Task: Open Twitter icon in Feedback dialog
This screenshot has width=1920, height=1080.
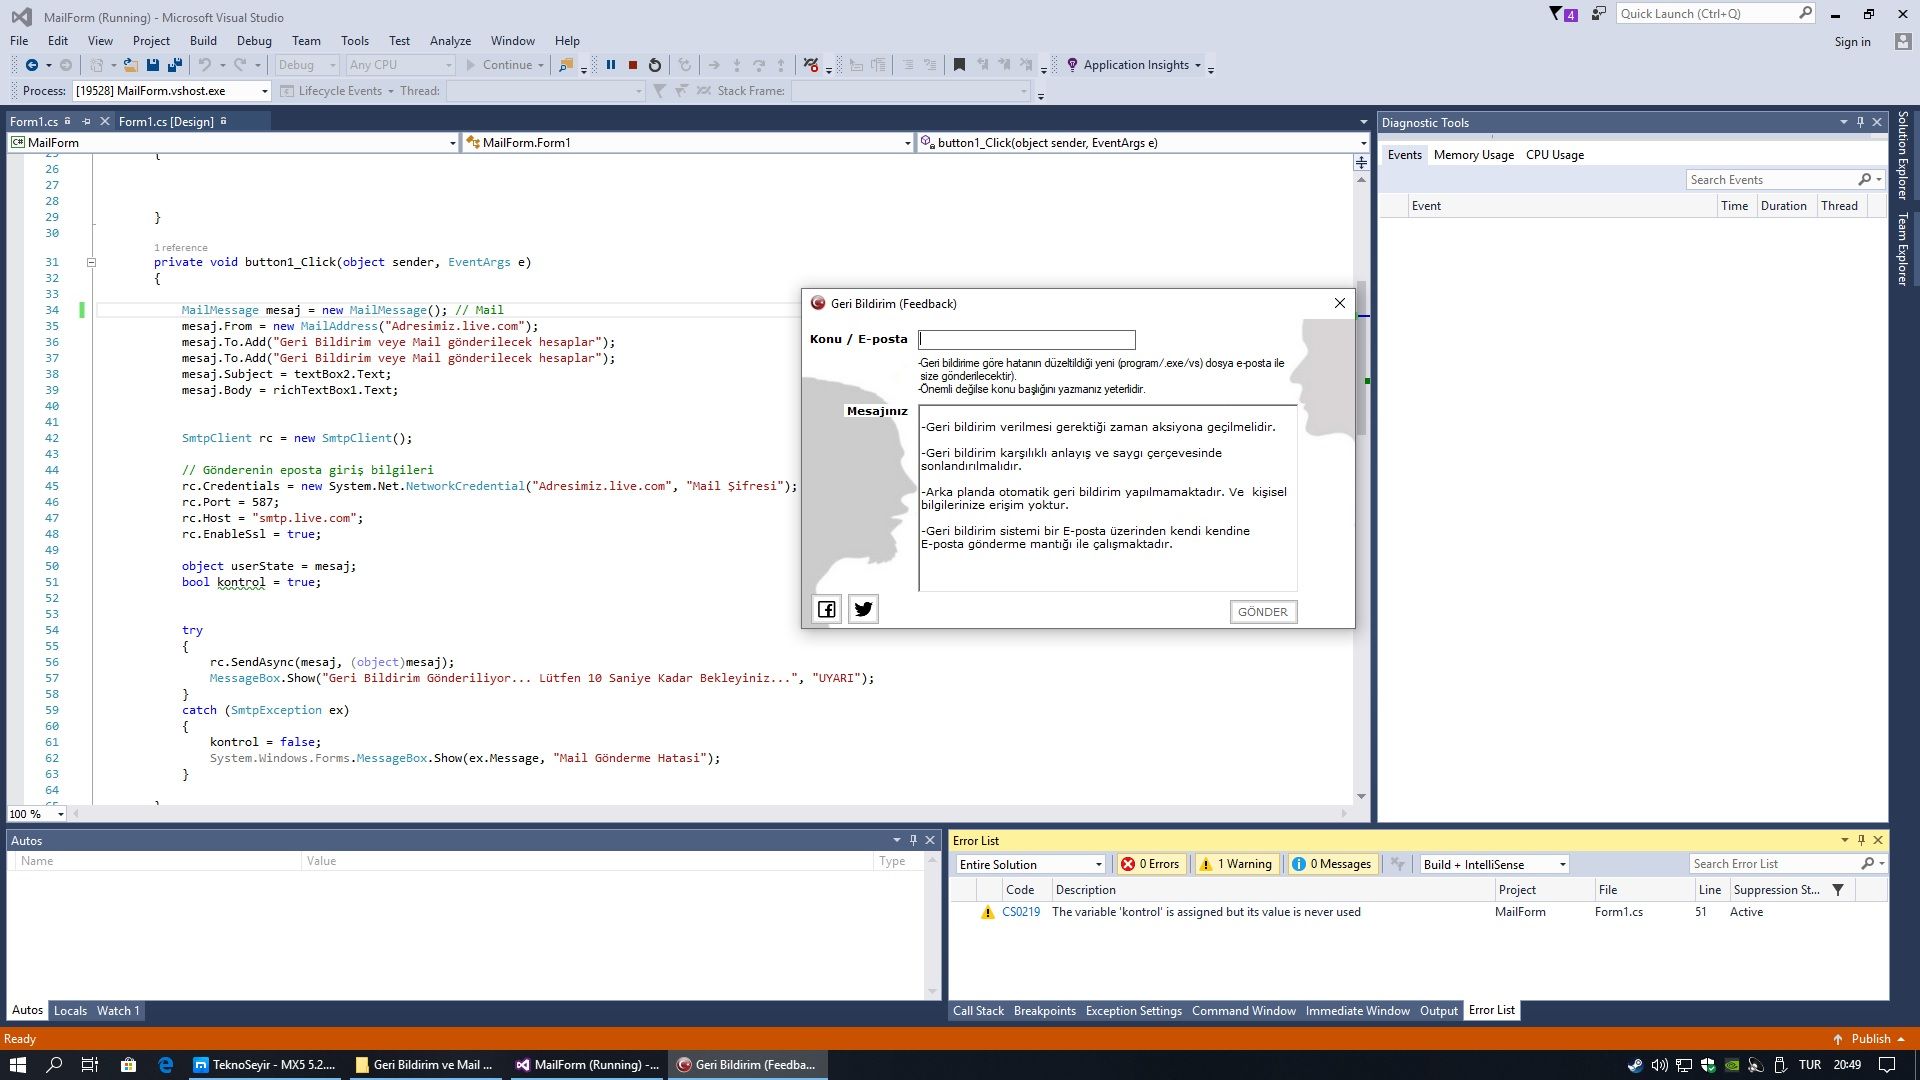Action: point(863,609)
